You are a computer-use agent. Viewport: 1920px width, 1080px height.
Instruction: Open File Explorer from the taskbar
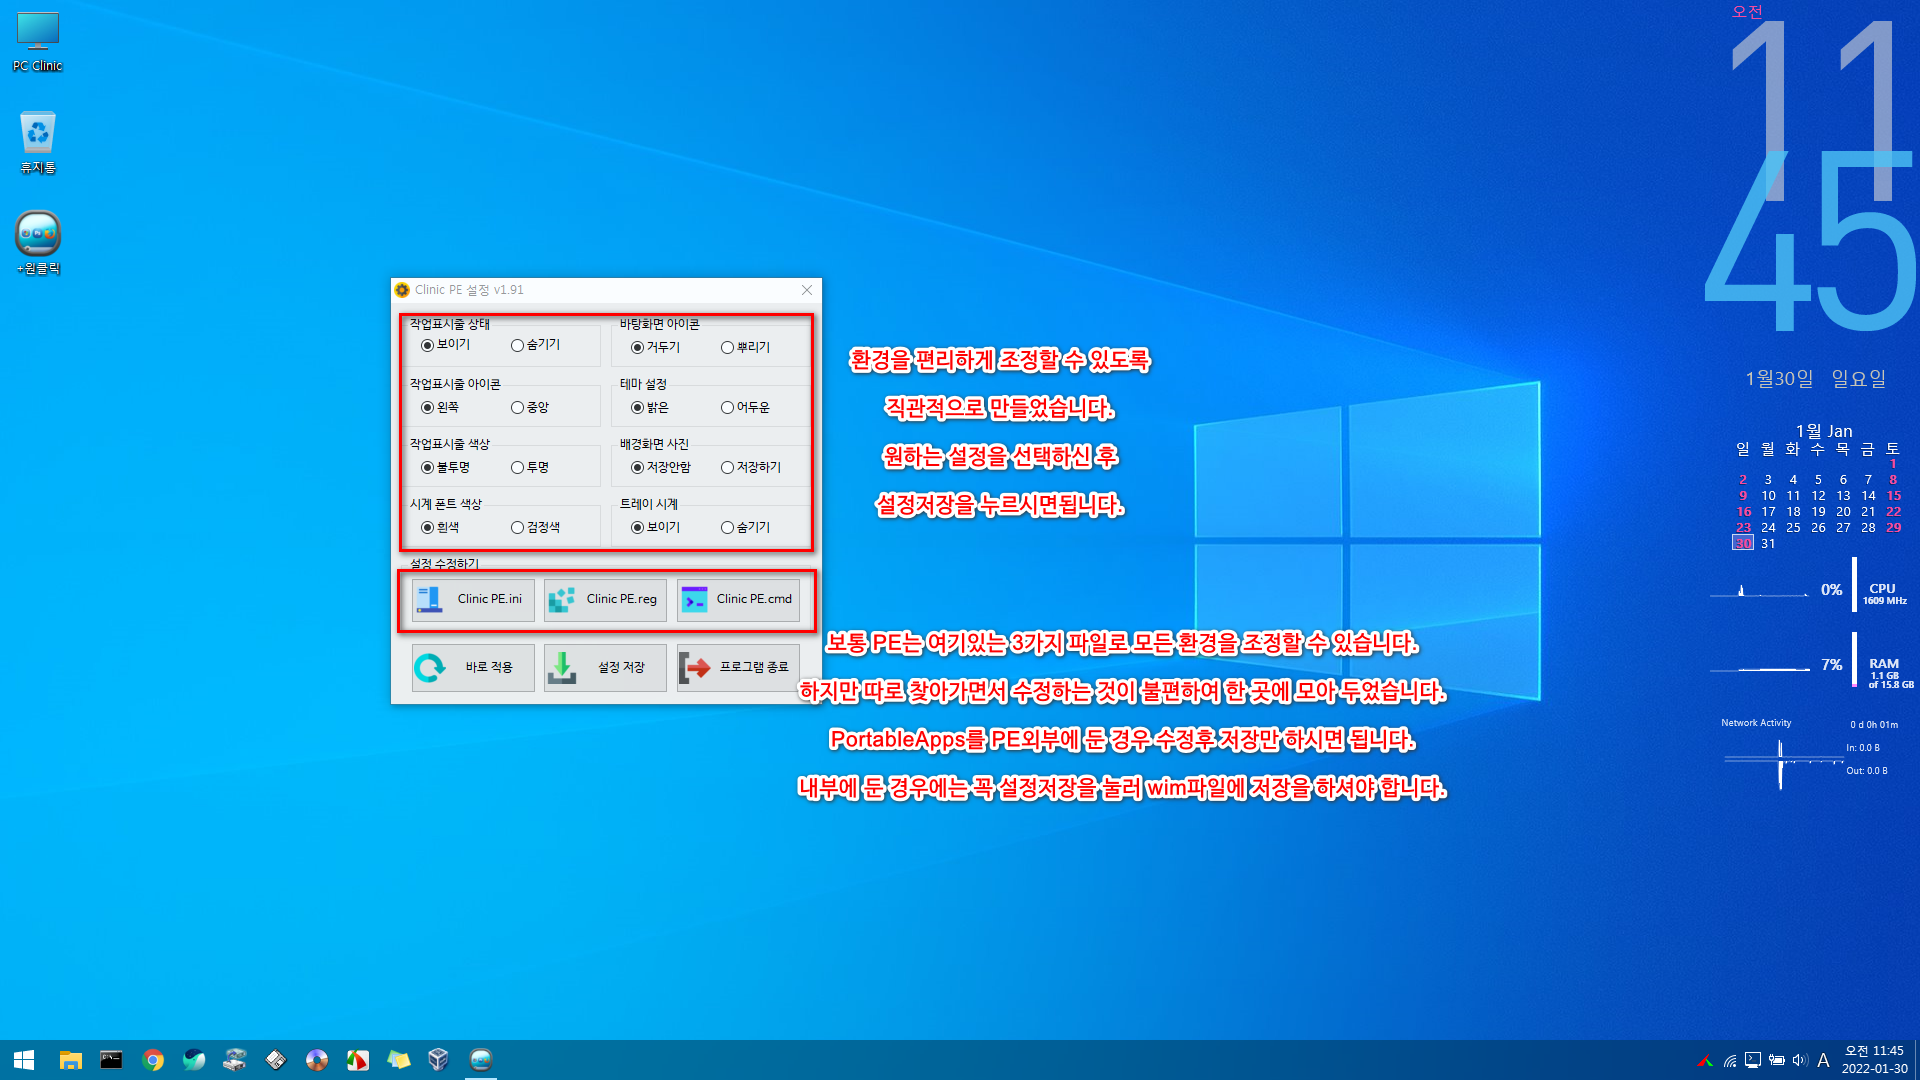(x=70, y=1060)
